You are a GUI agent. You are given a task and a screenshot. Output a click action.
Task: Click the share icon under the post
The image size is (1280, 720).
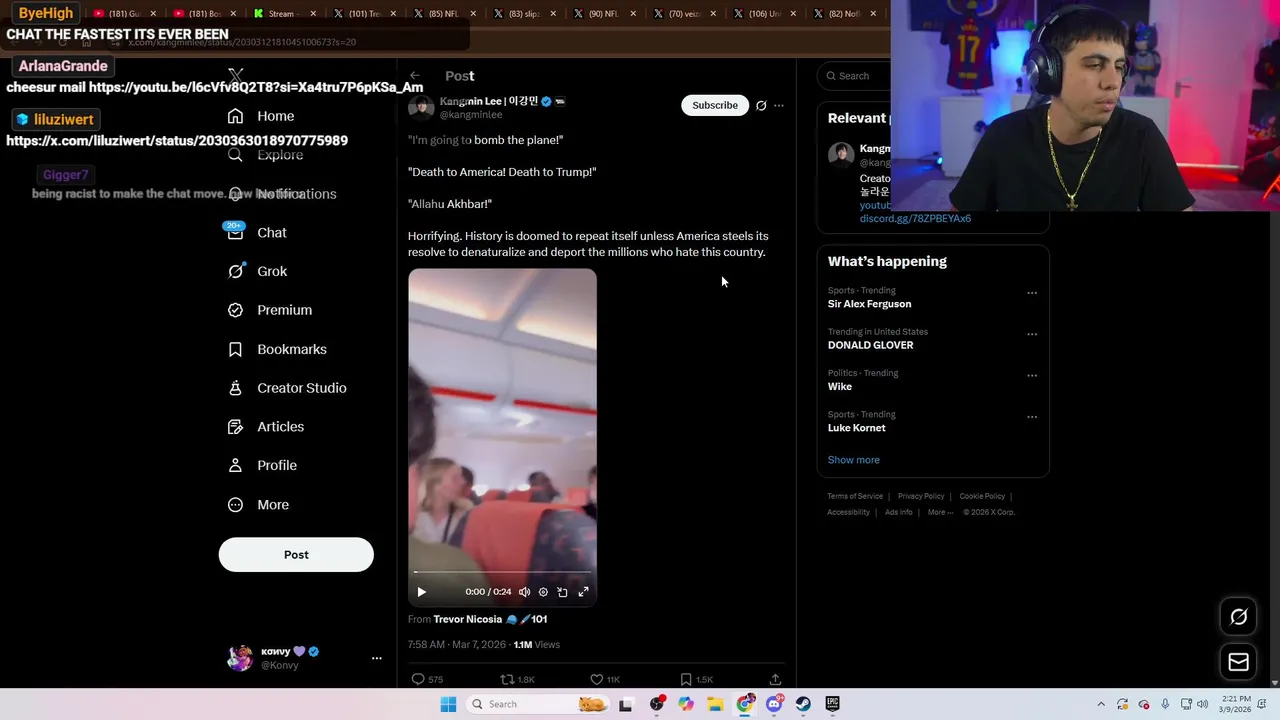pos(775,679)
